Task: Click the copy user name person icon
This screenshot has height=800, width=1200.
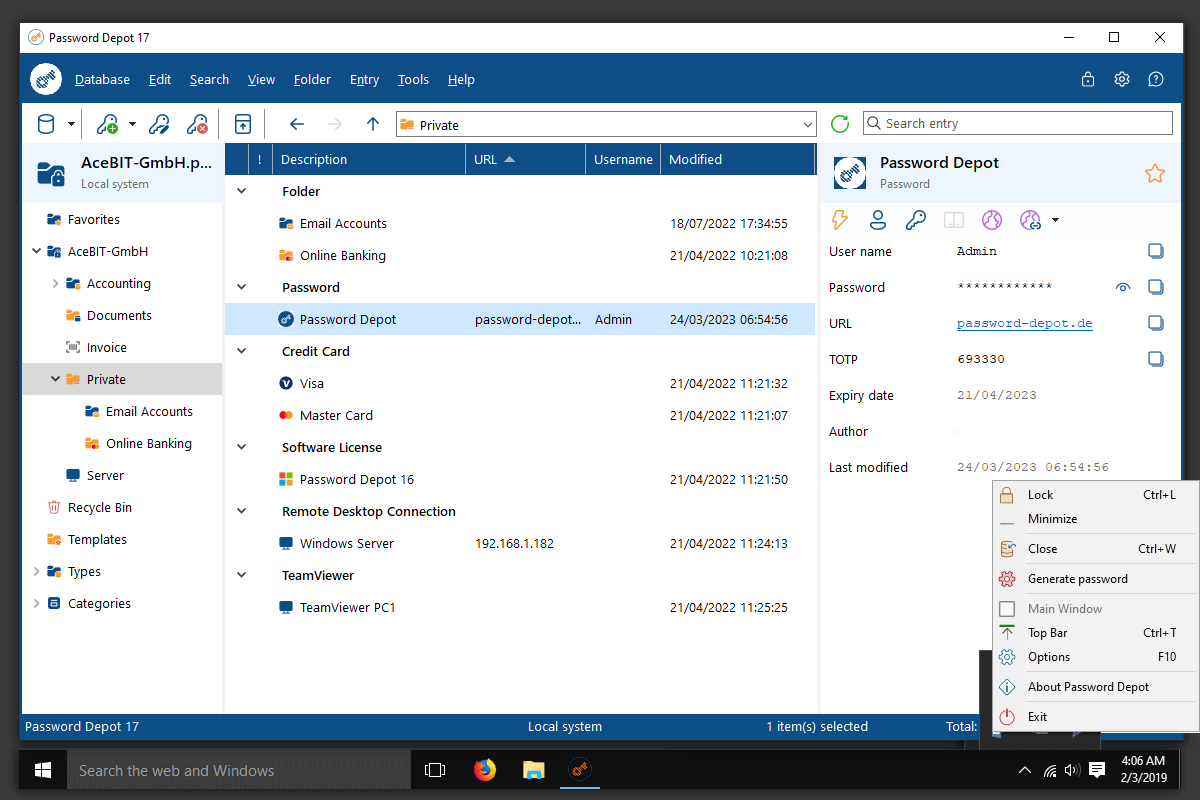Action: point(878,220)
